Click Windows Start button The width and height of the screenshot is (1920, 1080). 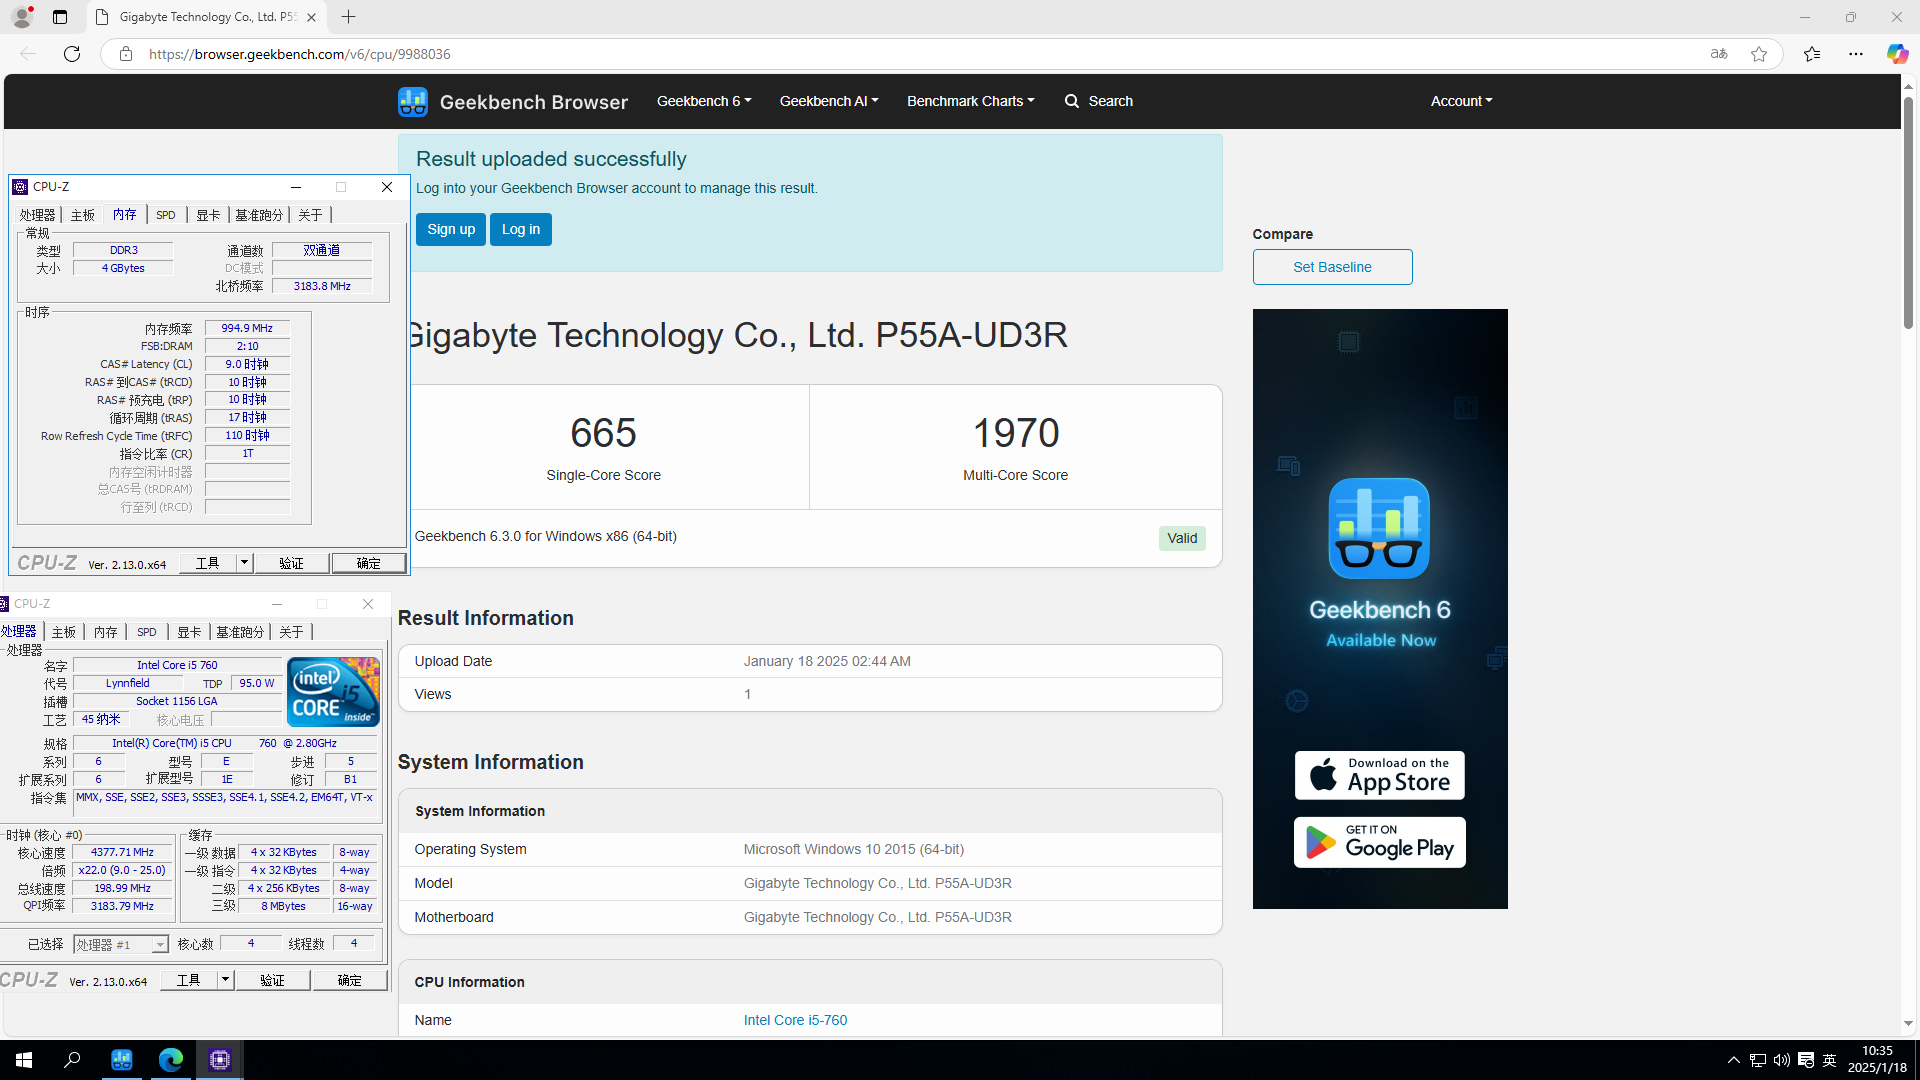coord(24,1060)
